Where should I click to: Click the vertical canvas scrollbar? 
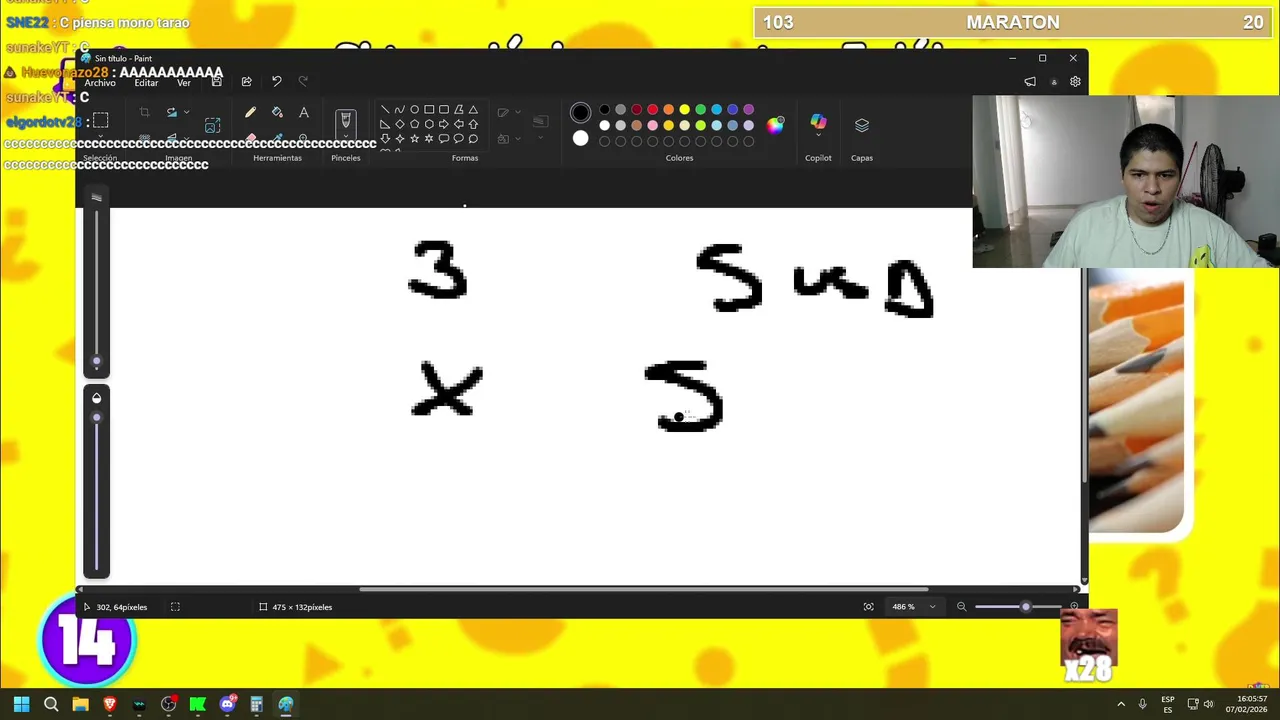(x=1084, y=373)
